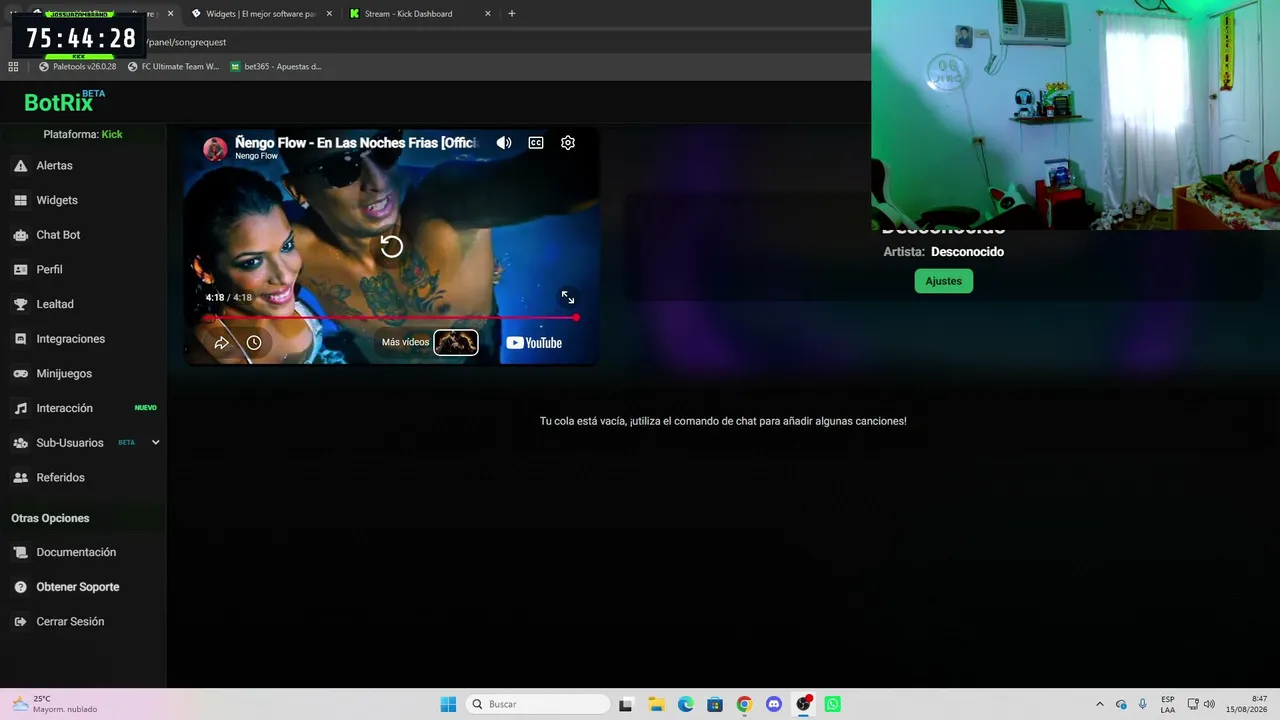Image resolution: width=1280 pixels, height=720 pixels.
Task: Click the red video progress bar
Action: pyautogui.click(x=391, y=318)
